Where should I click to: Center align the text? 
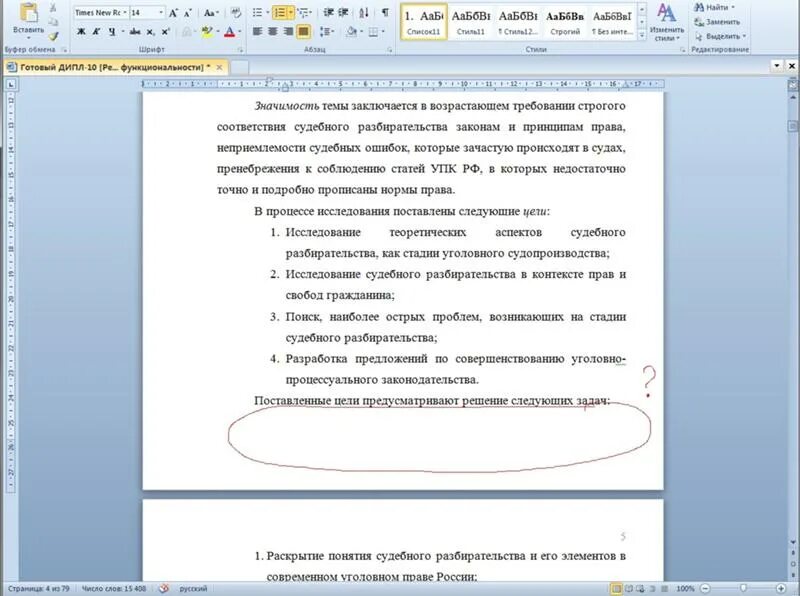(273, 32)
